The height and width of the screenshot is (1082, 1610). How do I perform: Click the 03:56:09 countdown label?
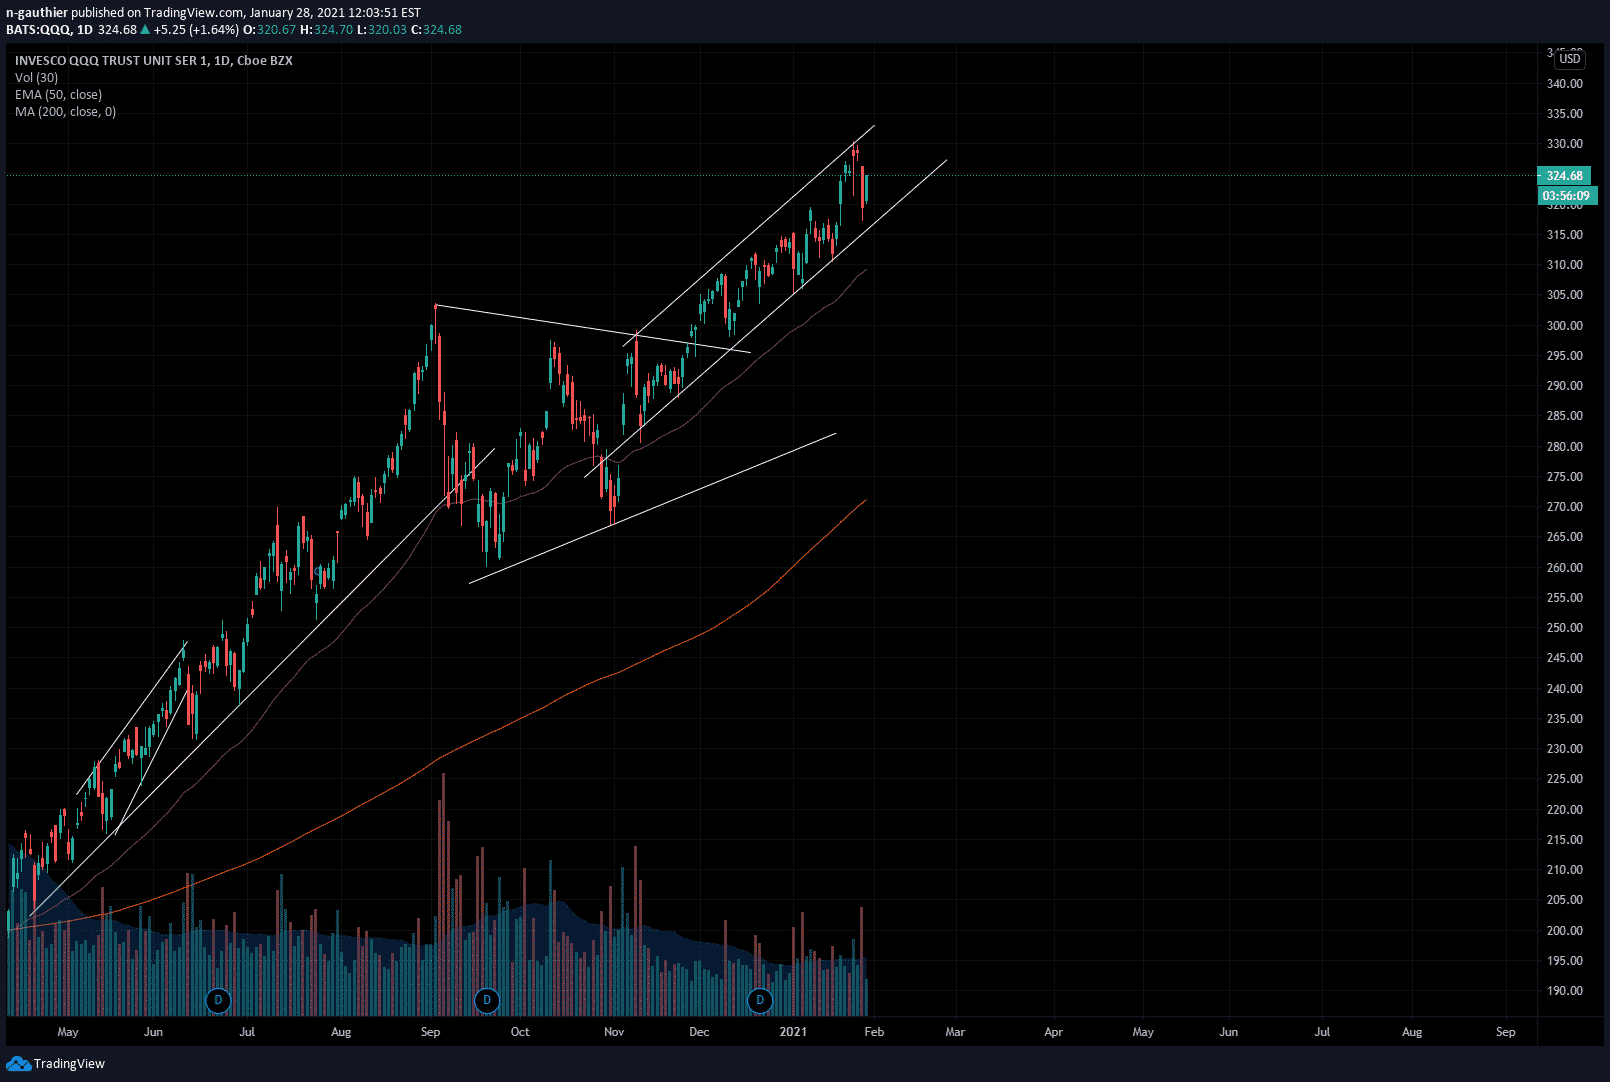click(x=1566, y=196)
